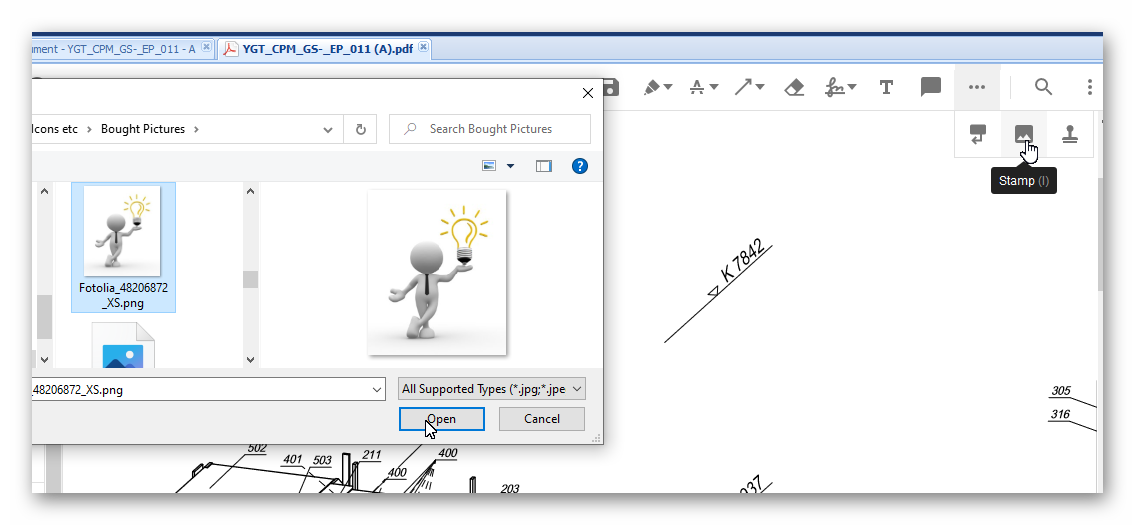
Task: Click the Open button
Action: (x=441, y=419)
